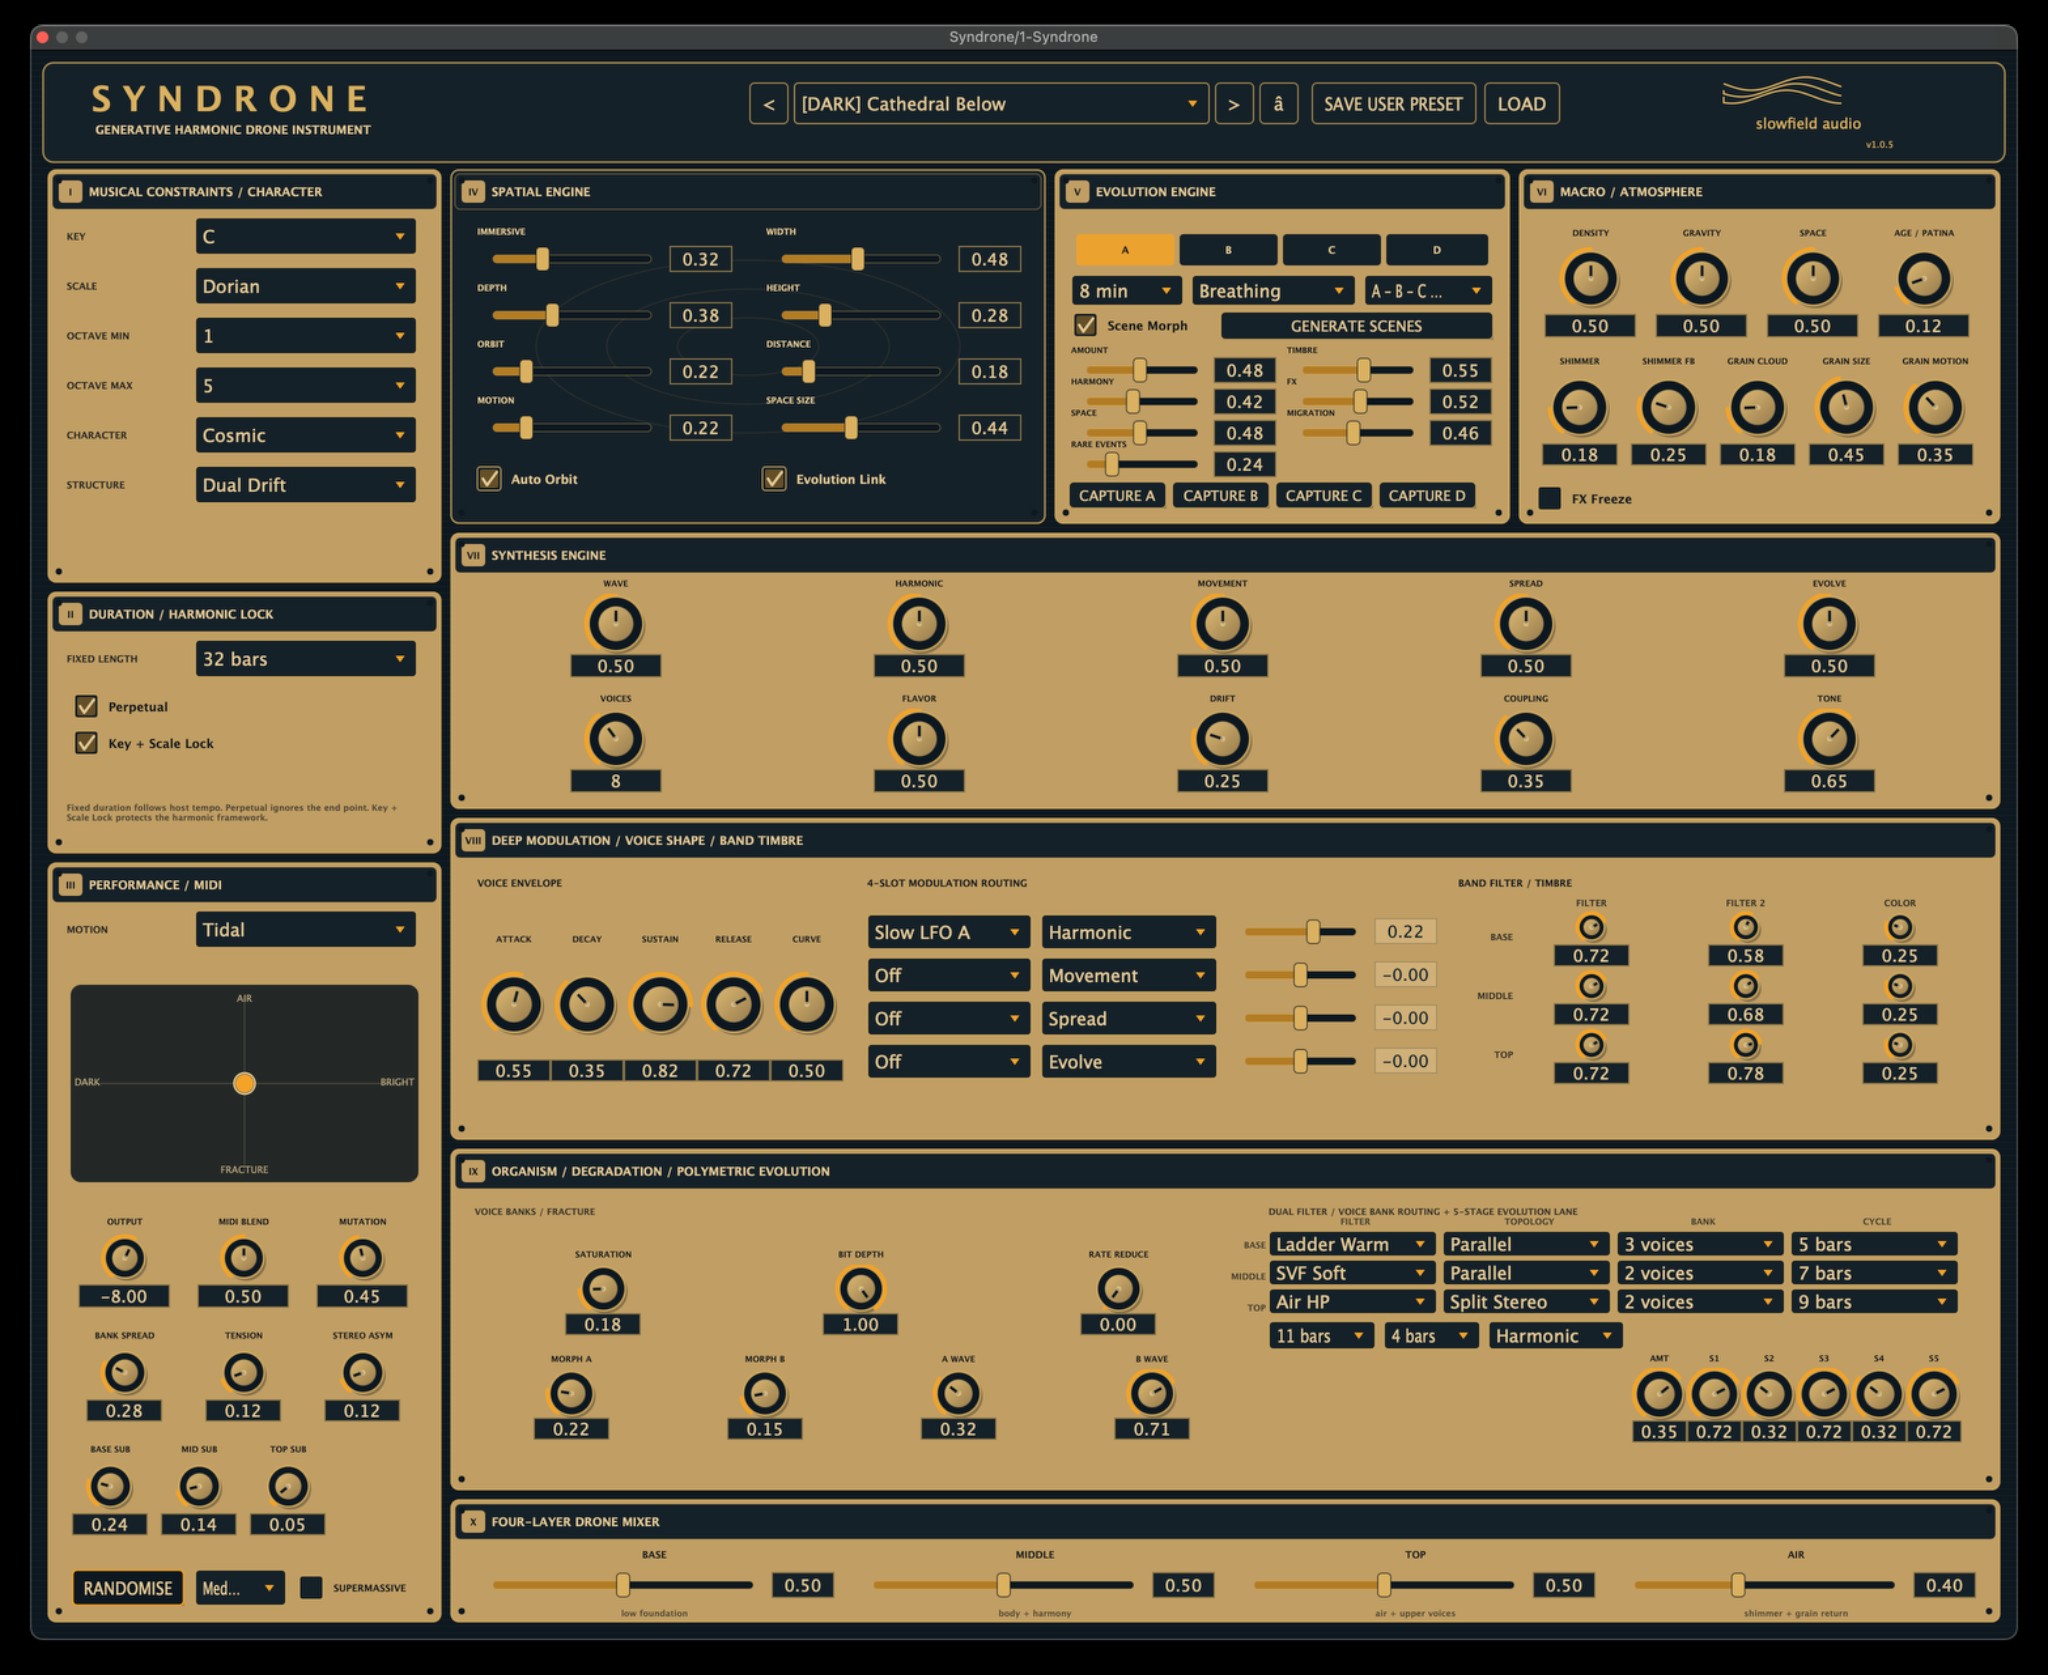Open the Scale dropdown showing Dorian
The width and height of the screenshot is (2048, 1675).
coord(305,286)
